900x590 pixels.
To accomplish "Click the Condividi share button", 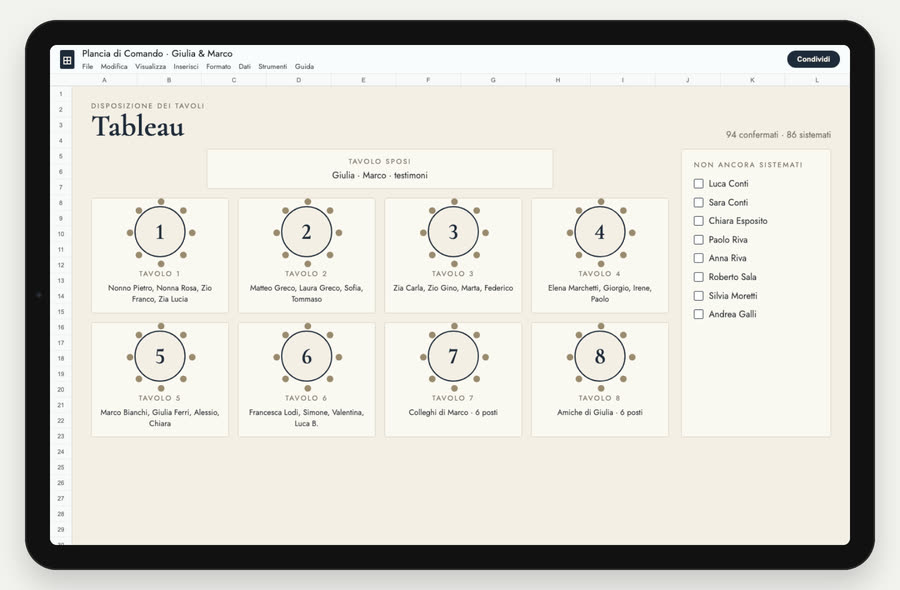I will click(813, 59).
